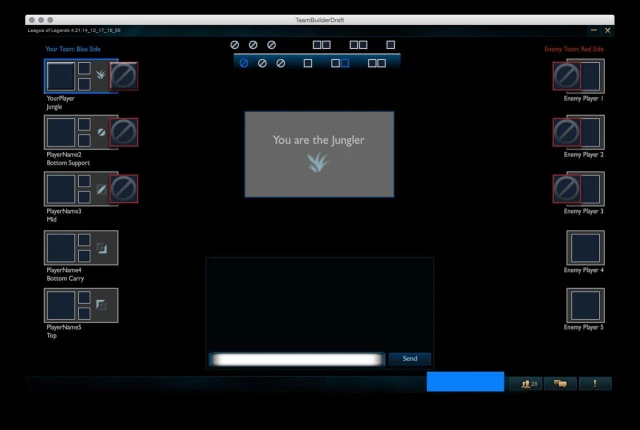The image size is (640, 430).
Task: Open the friends list icon in the bottom bar
Action: 526,383
